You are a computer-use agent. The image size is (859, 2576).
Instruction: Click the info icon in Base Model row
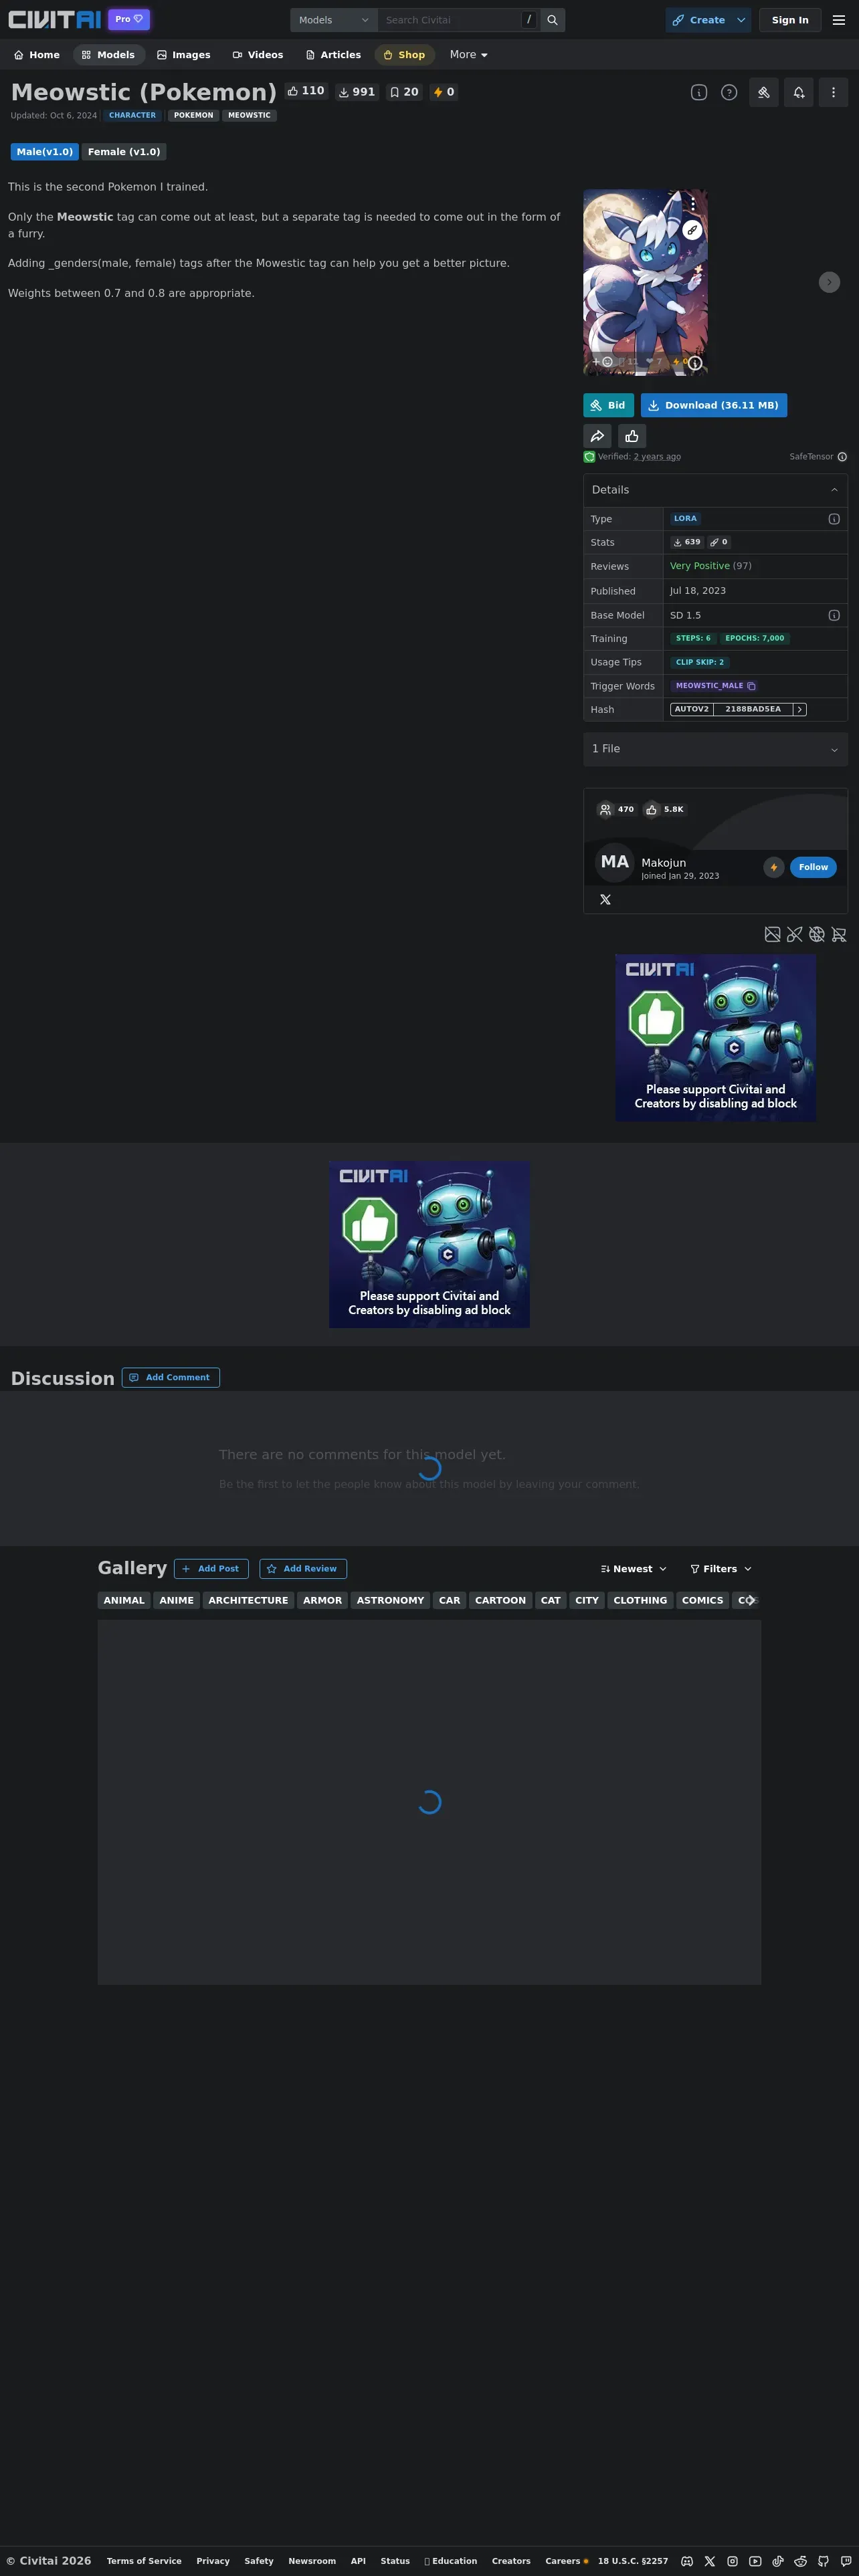(834, 615)
